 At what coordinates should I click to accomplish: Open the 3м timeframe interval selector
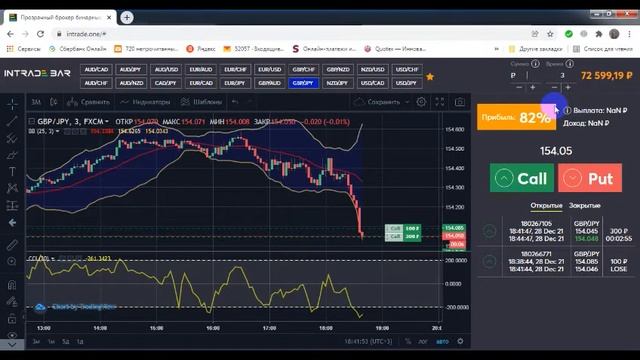(36, 102)
